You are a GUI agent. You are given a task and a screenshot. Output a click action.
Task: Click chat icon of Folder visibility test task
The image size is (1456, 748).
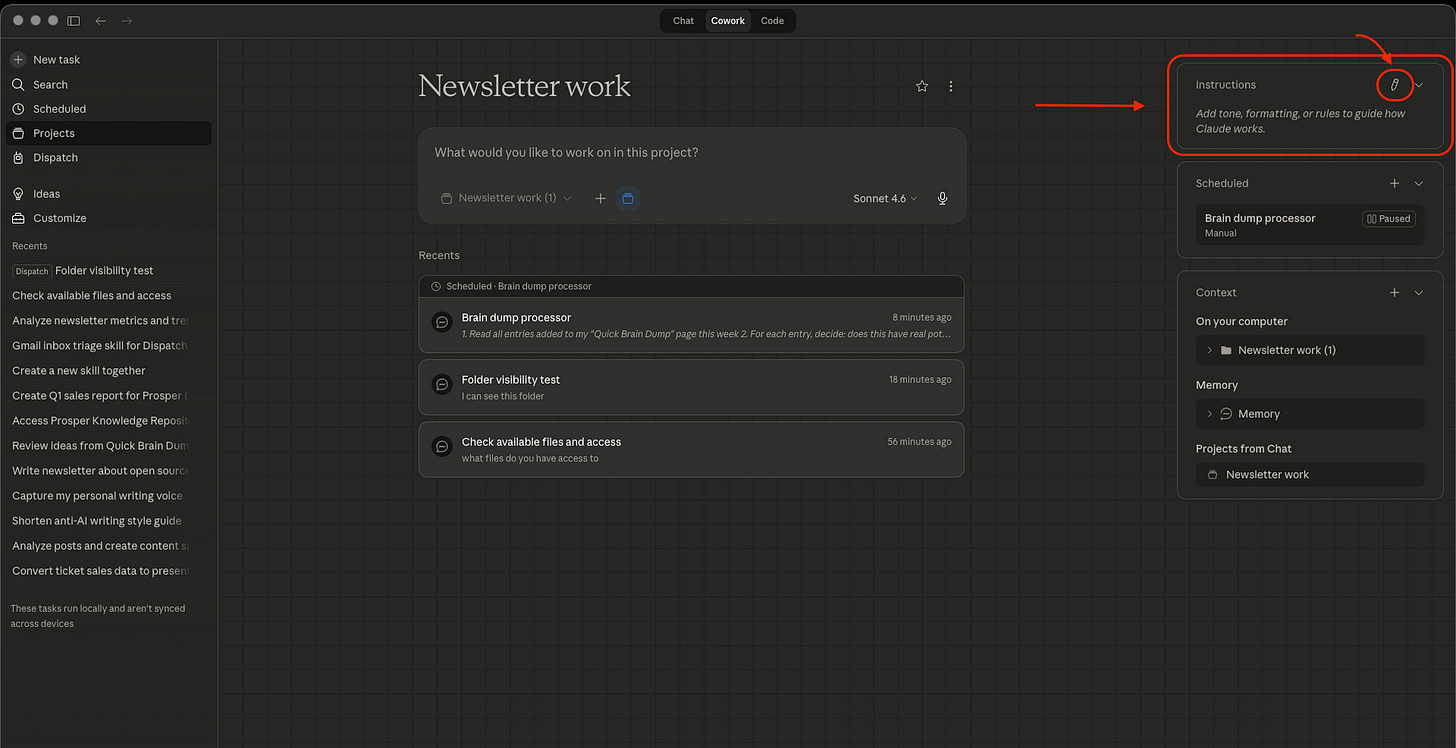click(x=442, y=384)
